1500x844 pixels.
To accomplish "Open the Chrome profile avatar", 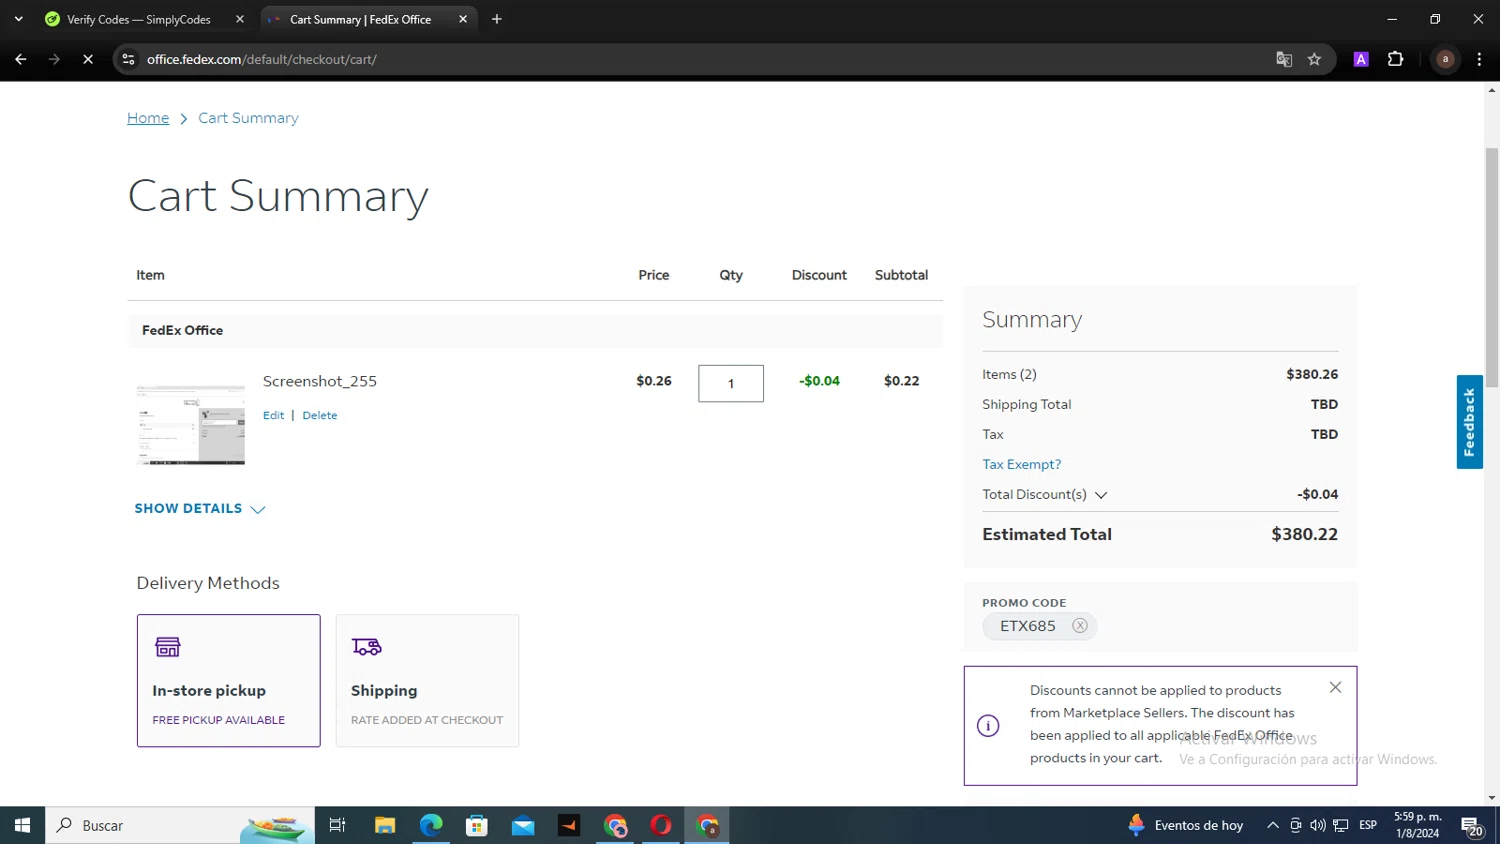I will [1445, 59].
